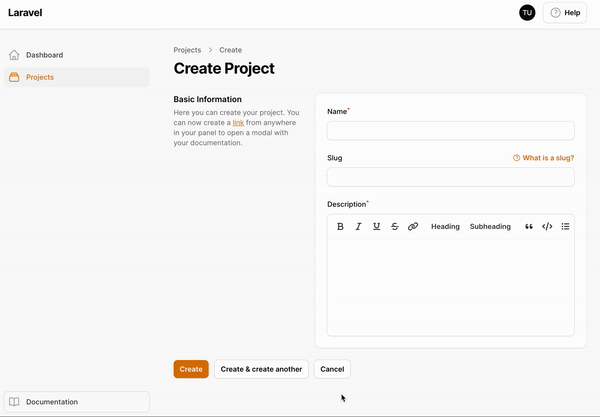Click the Dashboard home icon
Viewport: 600px width, 417px height.
[14, 55]
